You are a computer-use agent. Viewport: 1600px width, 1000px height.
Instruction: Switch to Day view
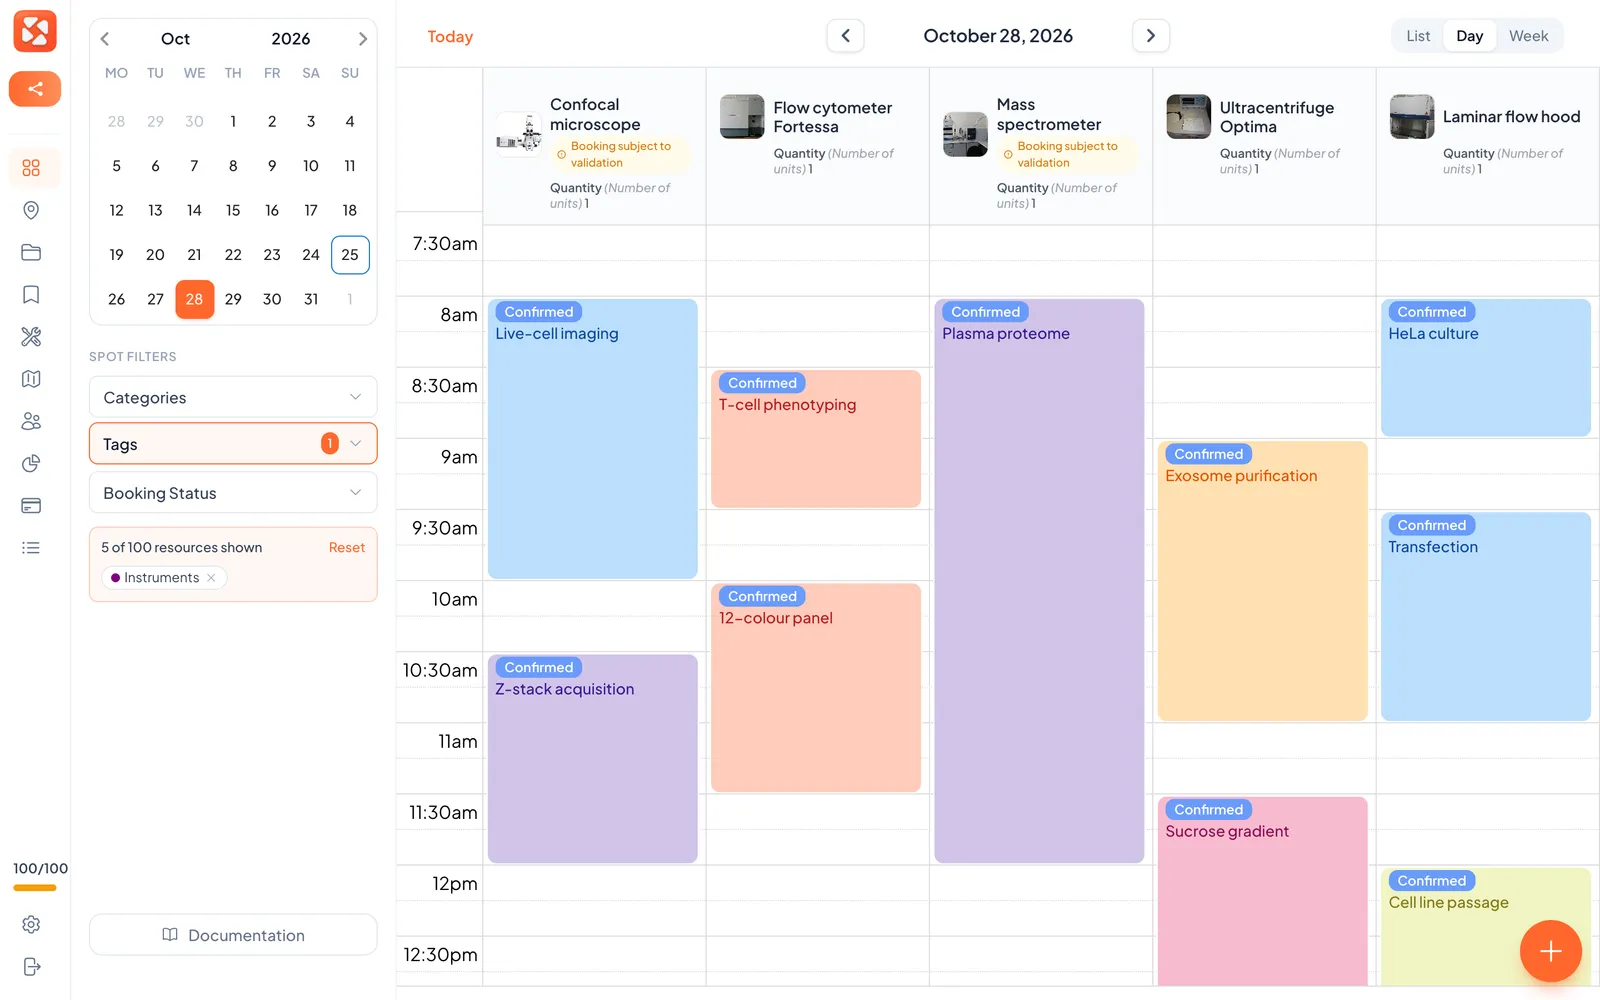1469,36
